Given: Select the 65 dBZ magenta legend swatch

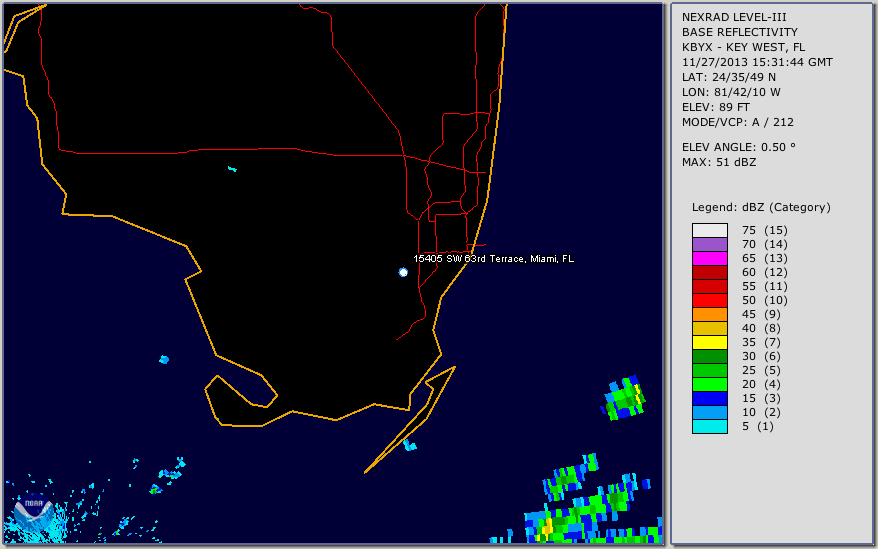Looking at the screenshot, I should pyautogui.click(x=709, y=258).
